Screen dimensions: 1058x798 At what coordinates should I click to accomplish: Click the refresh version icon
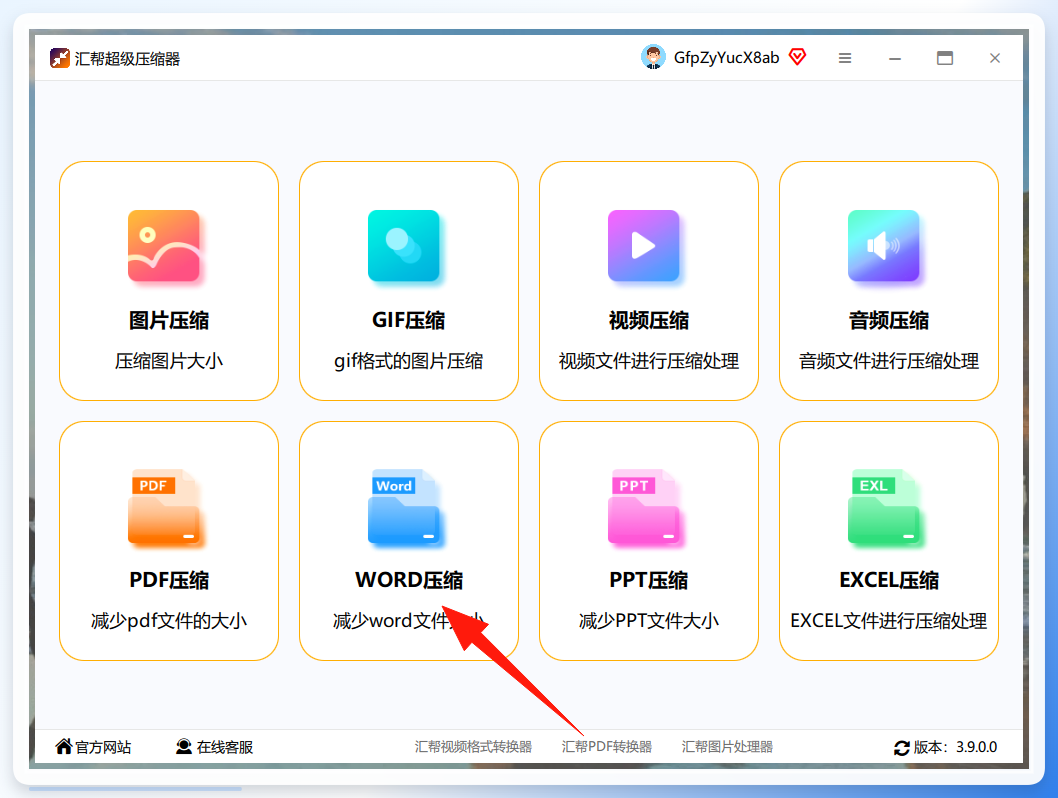click(901, 747)
